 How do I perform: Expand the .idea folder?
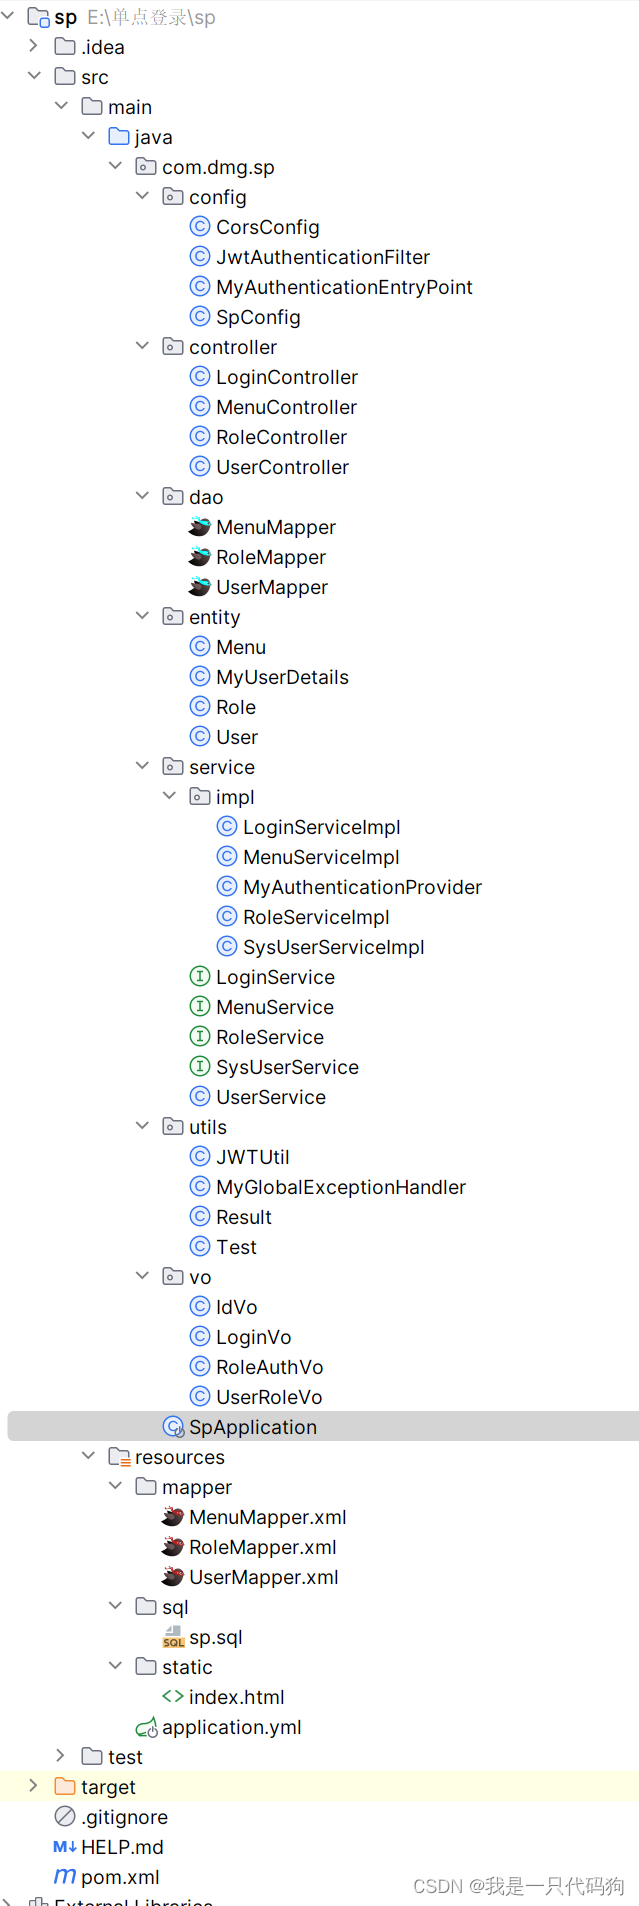click(33, 46)
